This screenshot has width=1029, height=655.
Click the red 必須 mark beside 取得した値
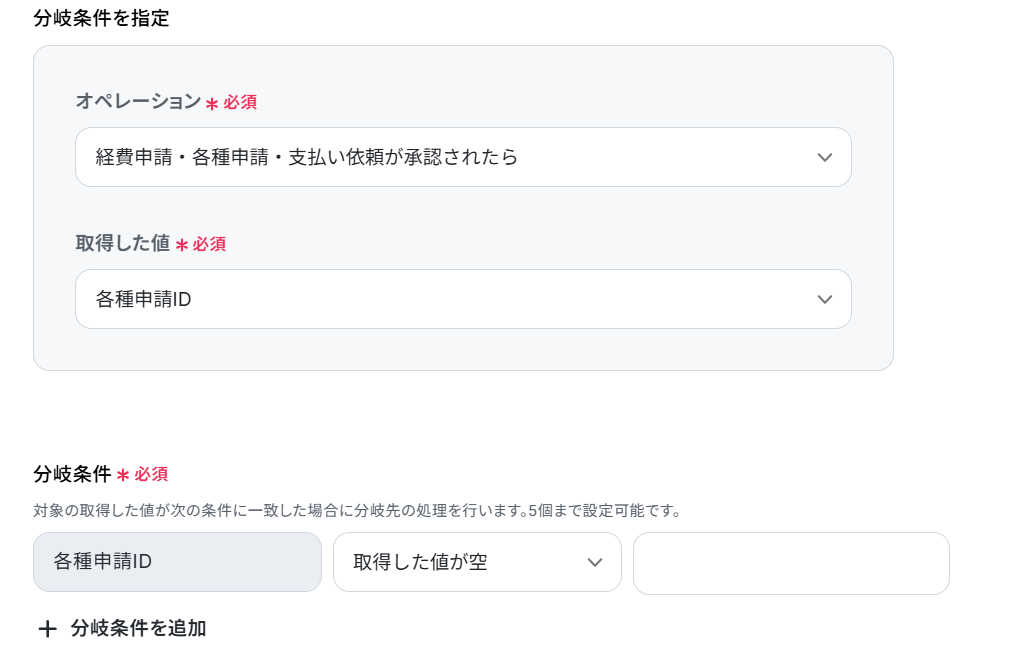[209, 244]
